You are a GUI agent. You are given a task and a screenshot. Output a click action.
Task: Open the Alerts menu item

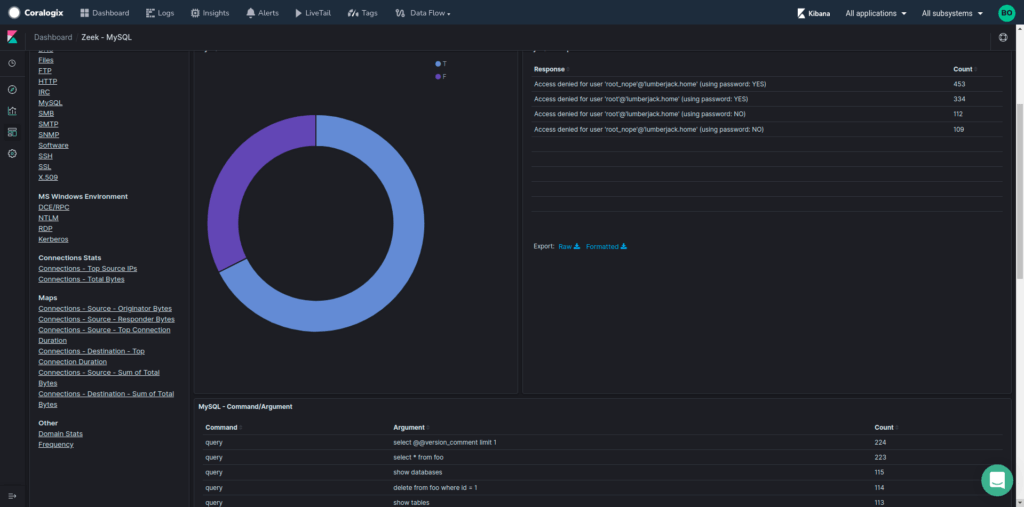point(262,13)
